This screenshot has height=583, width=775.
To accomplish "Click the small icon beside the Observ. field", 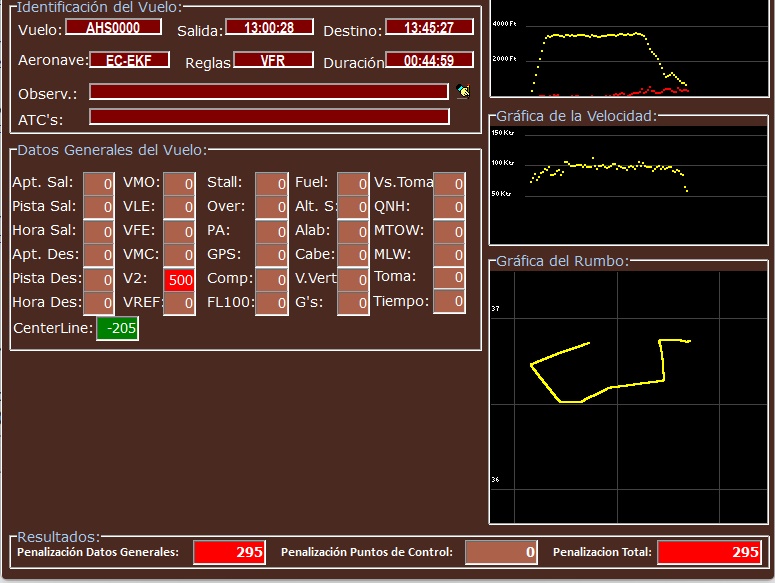I will click(463, 91).
